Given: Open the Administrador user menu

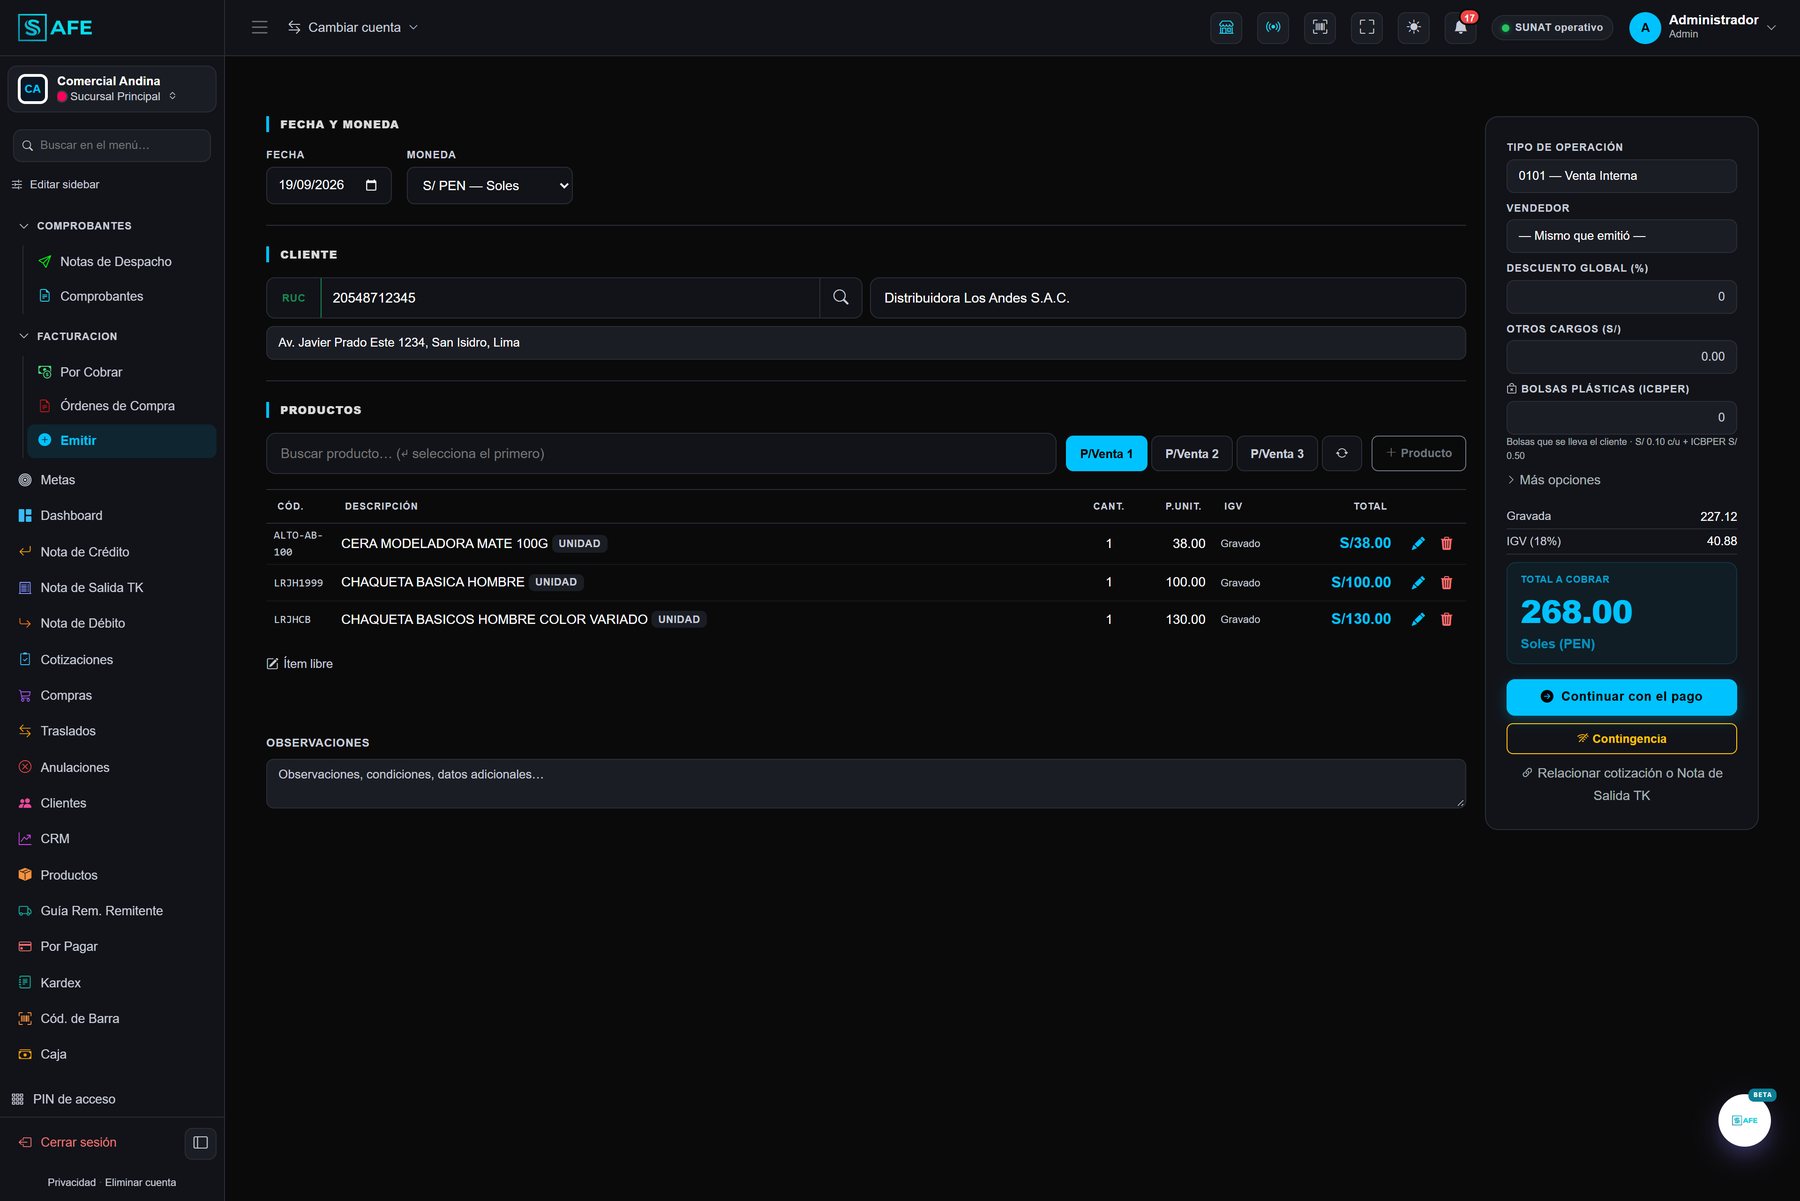Looking at the screenshot, I should point(1703,28).
